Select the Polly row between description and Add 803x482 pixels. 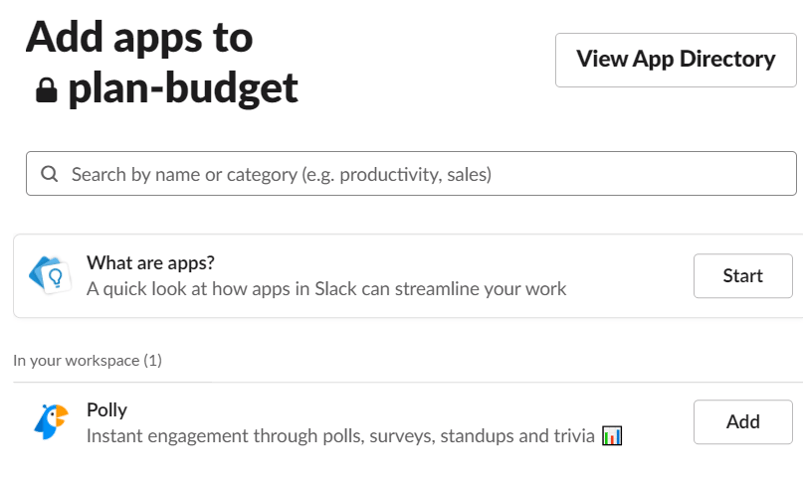click(x=658, y=422)
